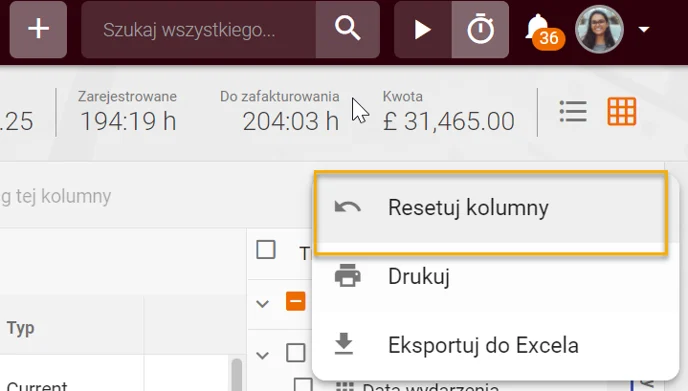Viewport: 688px width, 391px height.
Task: Click the '204:03 h' Do zafakturowania value
Action: coord(291,121)
